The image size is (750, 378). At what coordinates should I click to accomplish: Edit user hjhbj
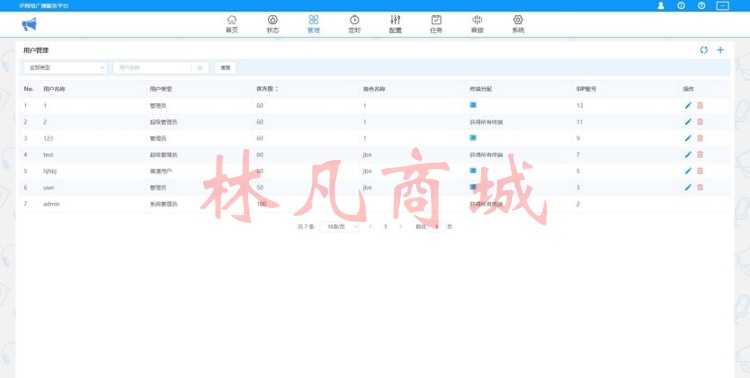click(x=688, y=171)
